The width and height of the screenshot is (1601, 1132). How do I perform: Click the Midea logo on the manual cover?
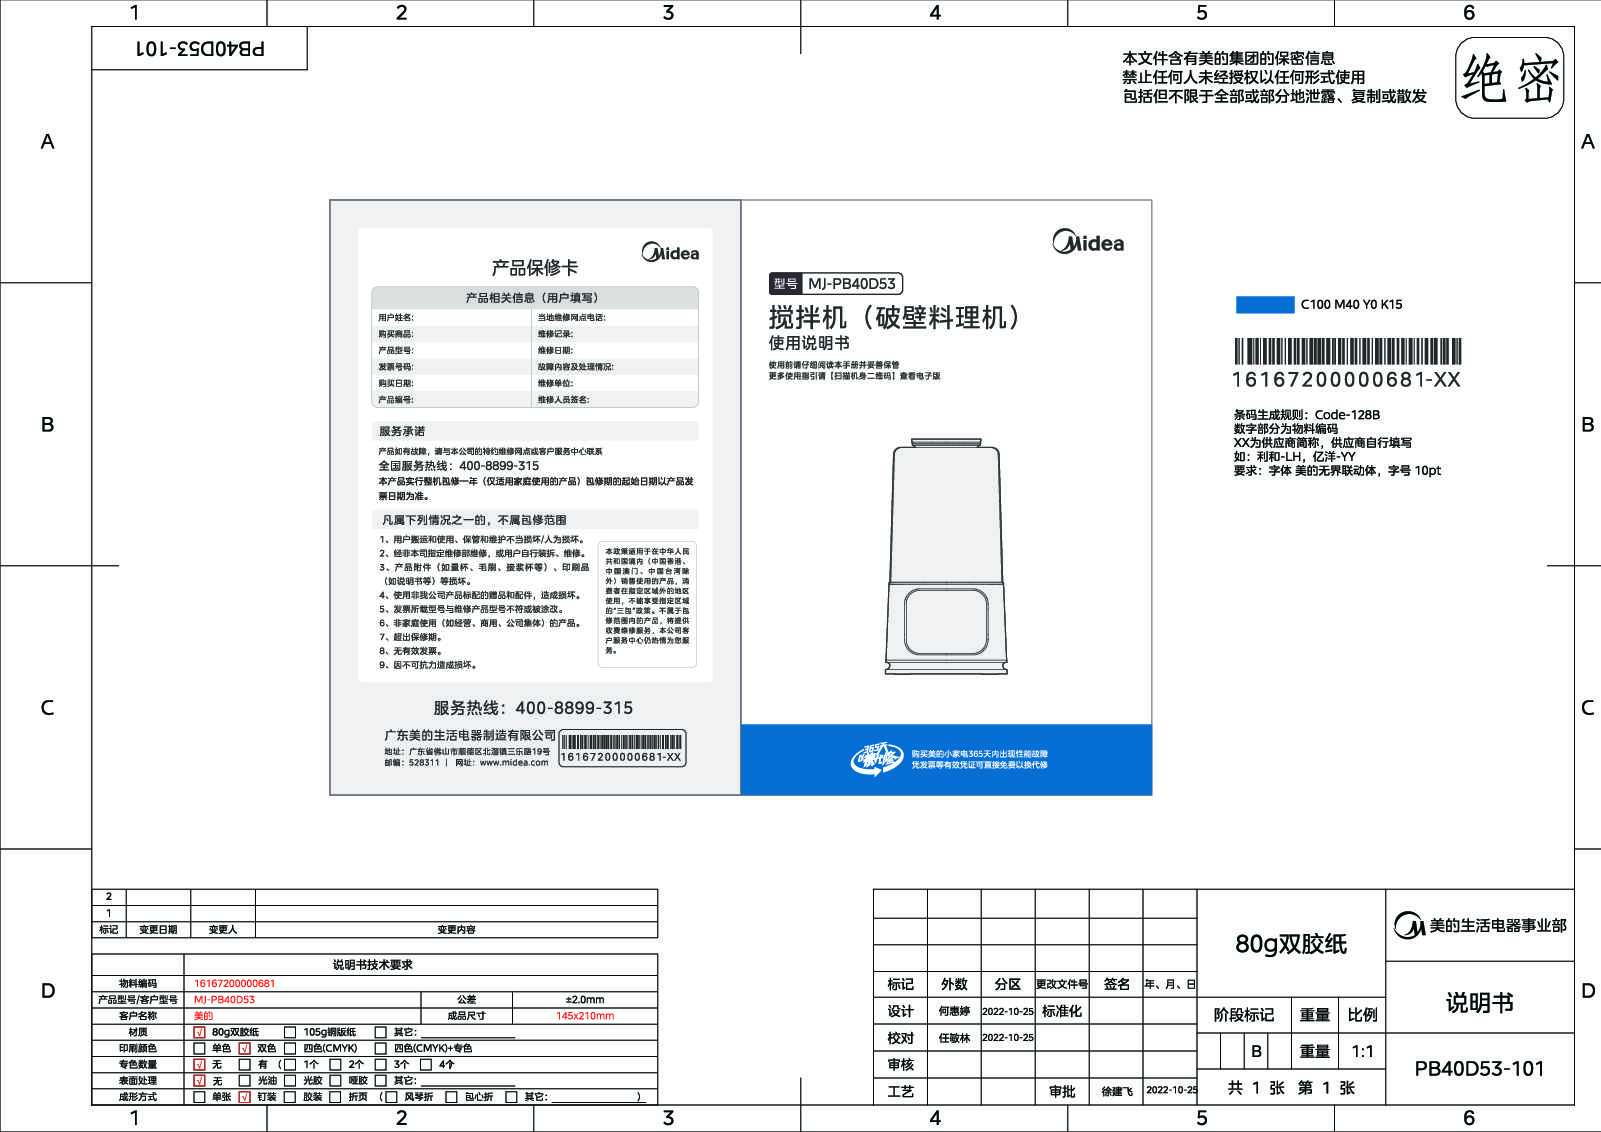pos(1088,242)
